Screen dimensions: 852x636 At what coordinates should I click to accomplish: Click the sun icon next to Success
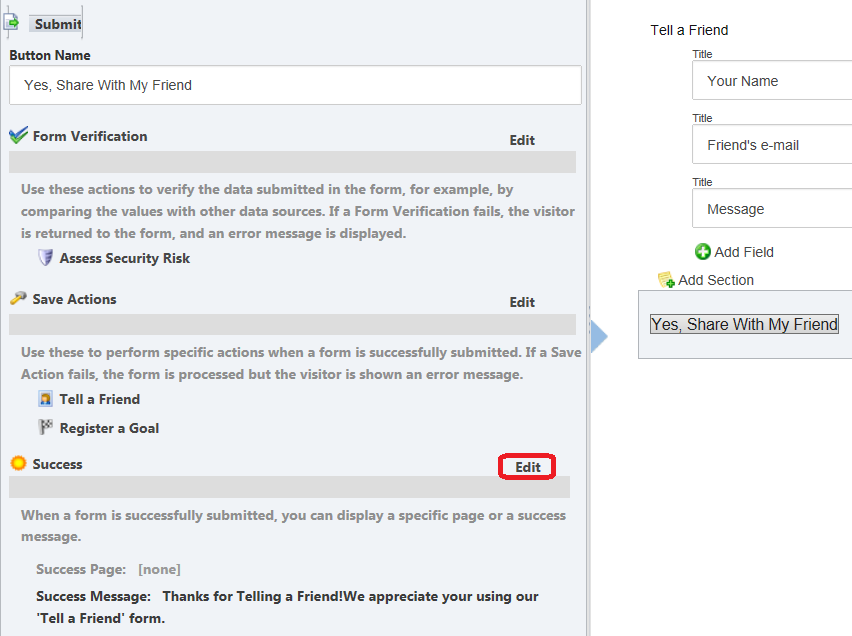[17, 463]
